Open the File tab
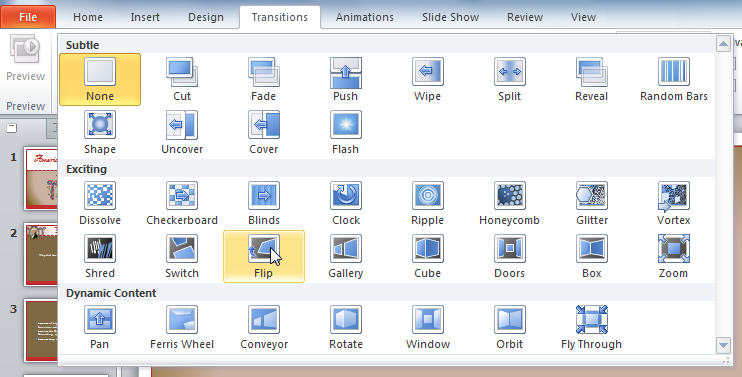742x377 pixels. [28, 17]
